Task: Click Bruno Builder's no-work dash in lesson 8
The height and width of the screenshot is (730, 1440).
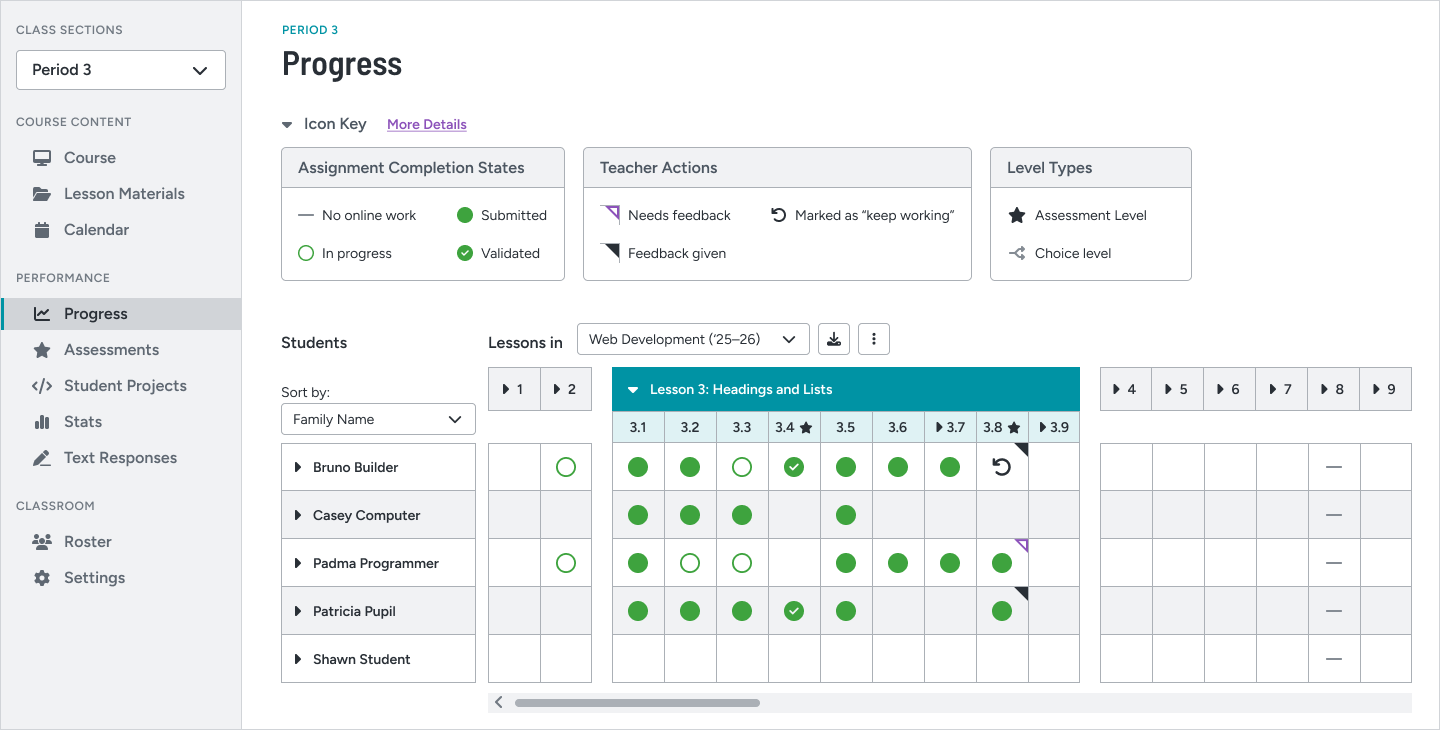Action: click(x=1334, y=467)
